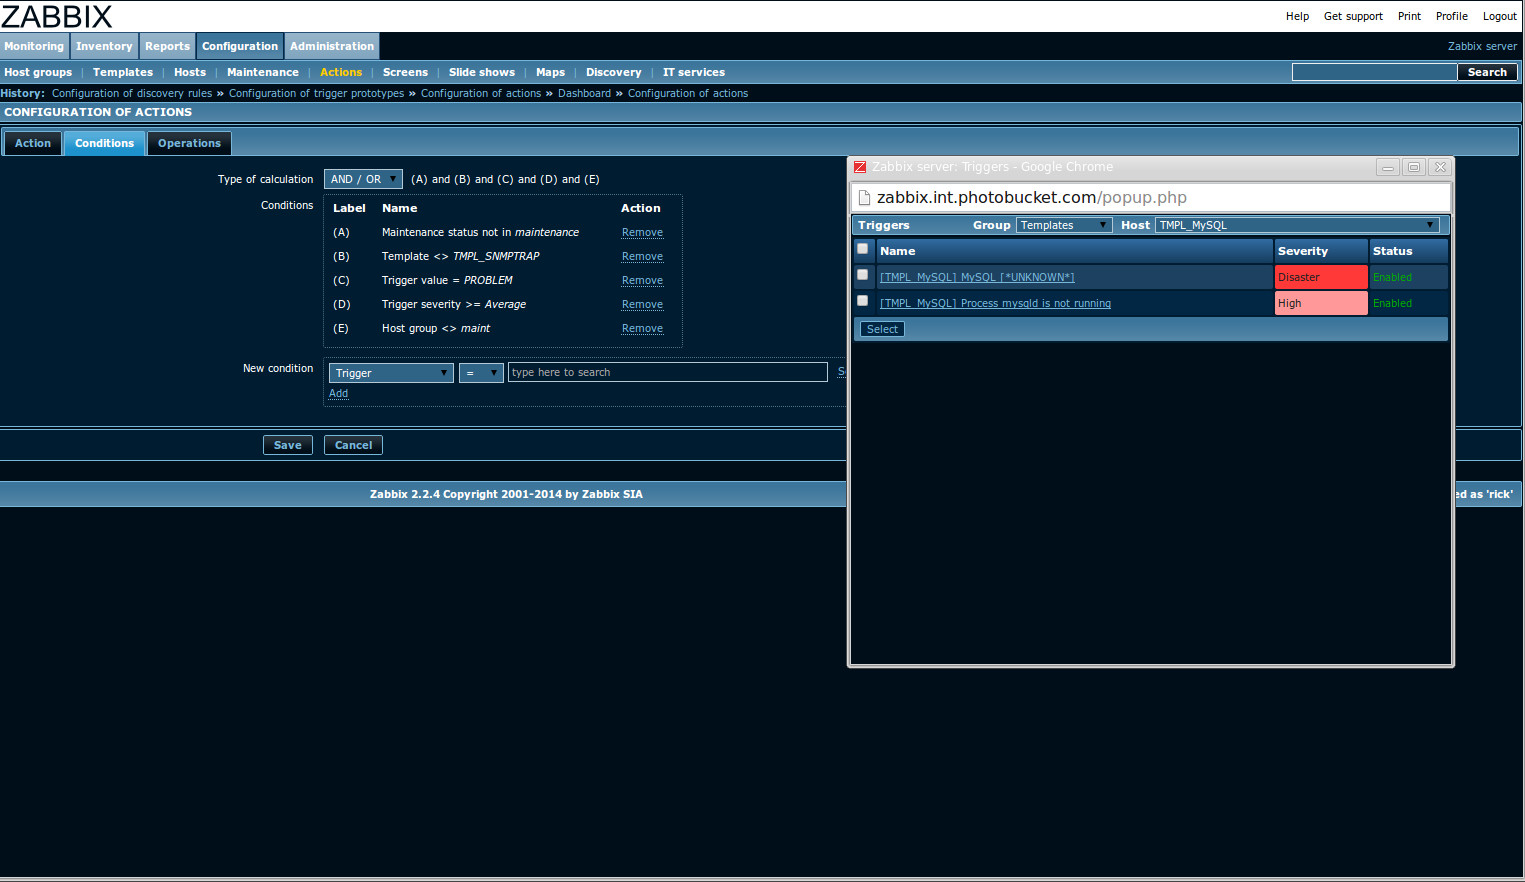Open the Inventory main menu
Screen dimensions: 1525x882
(x=104, y=46)
